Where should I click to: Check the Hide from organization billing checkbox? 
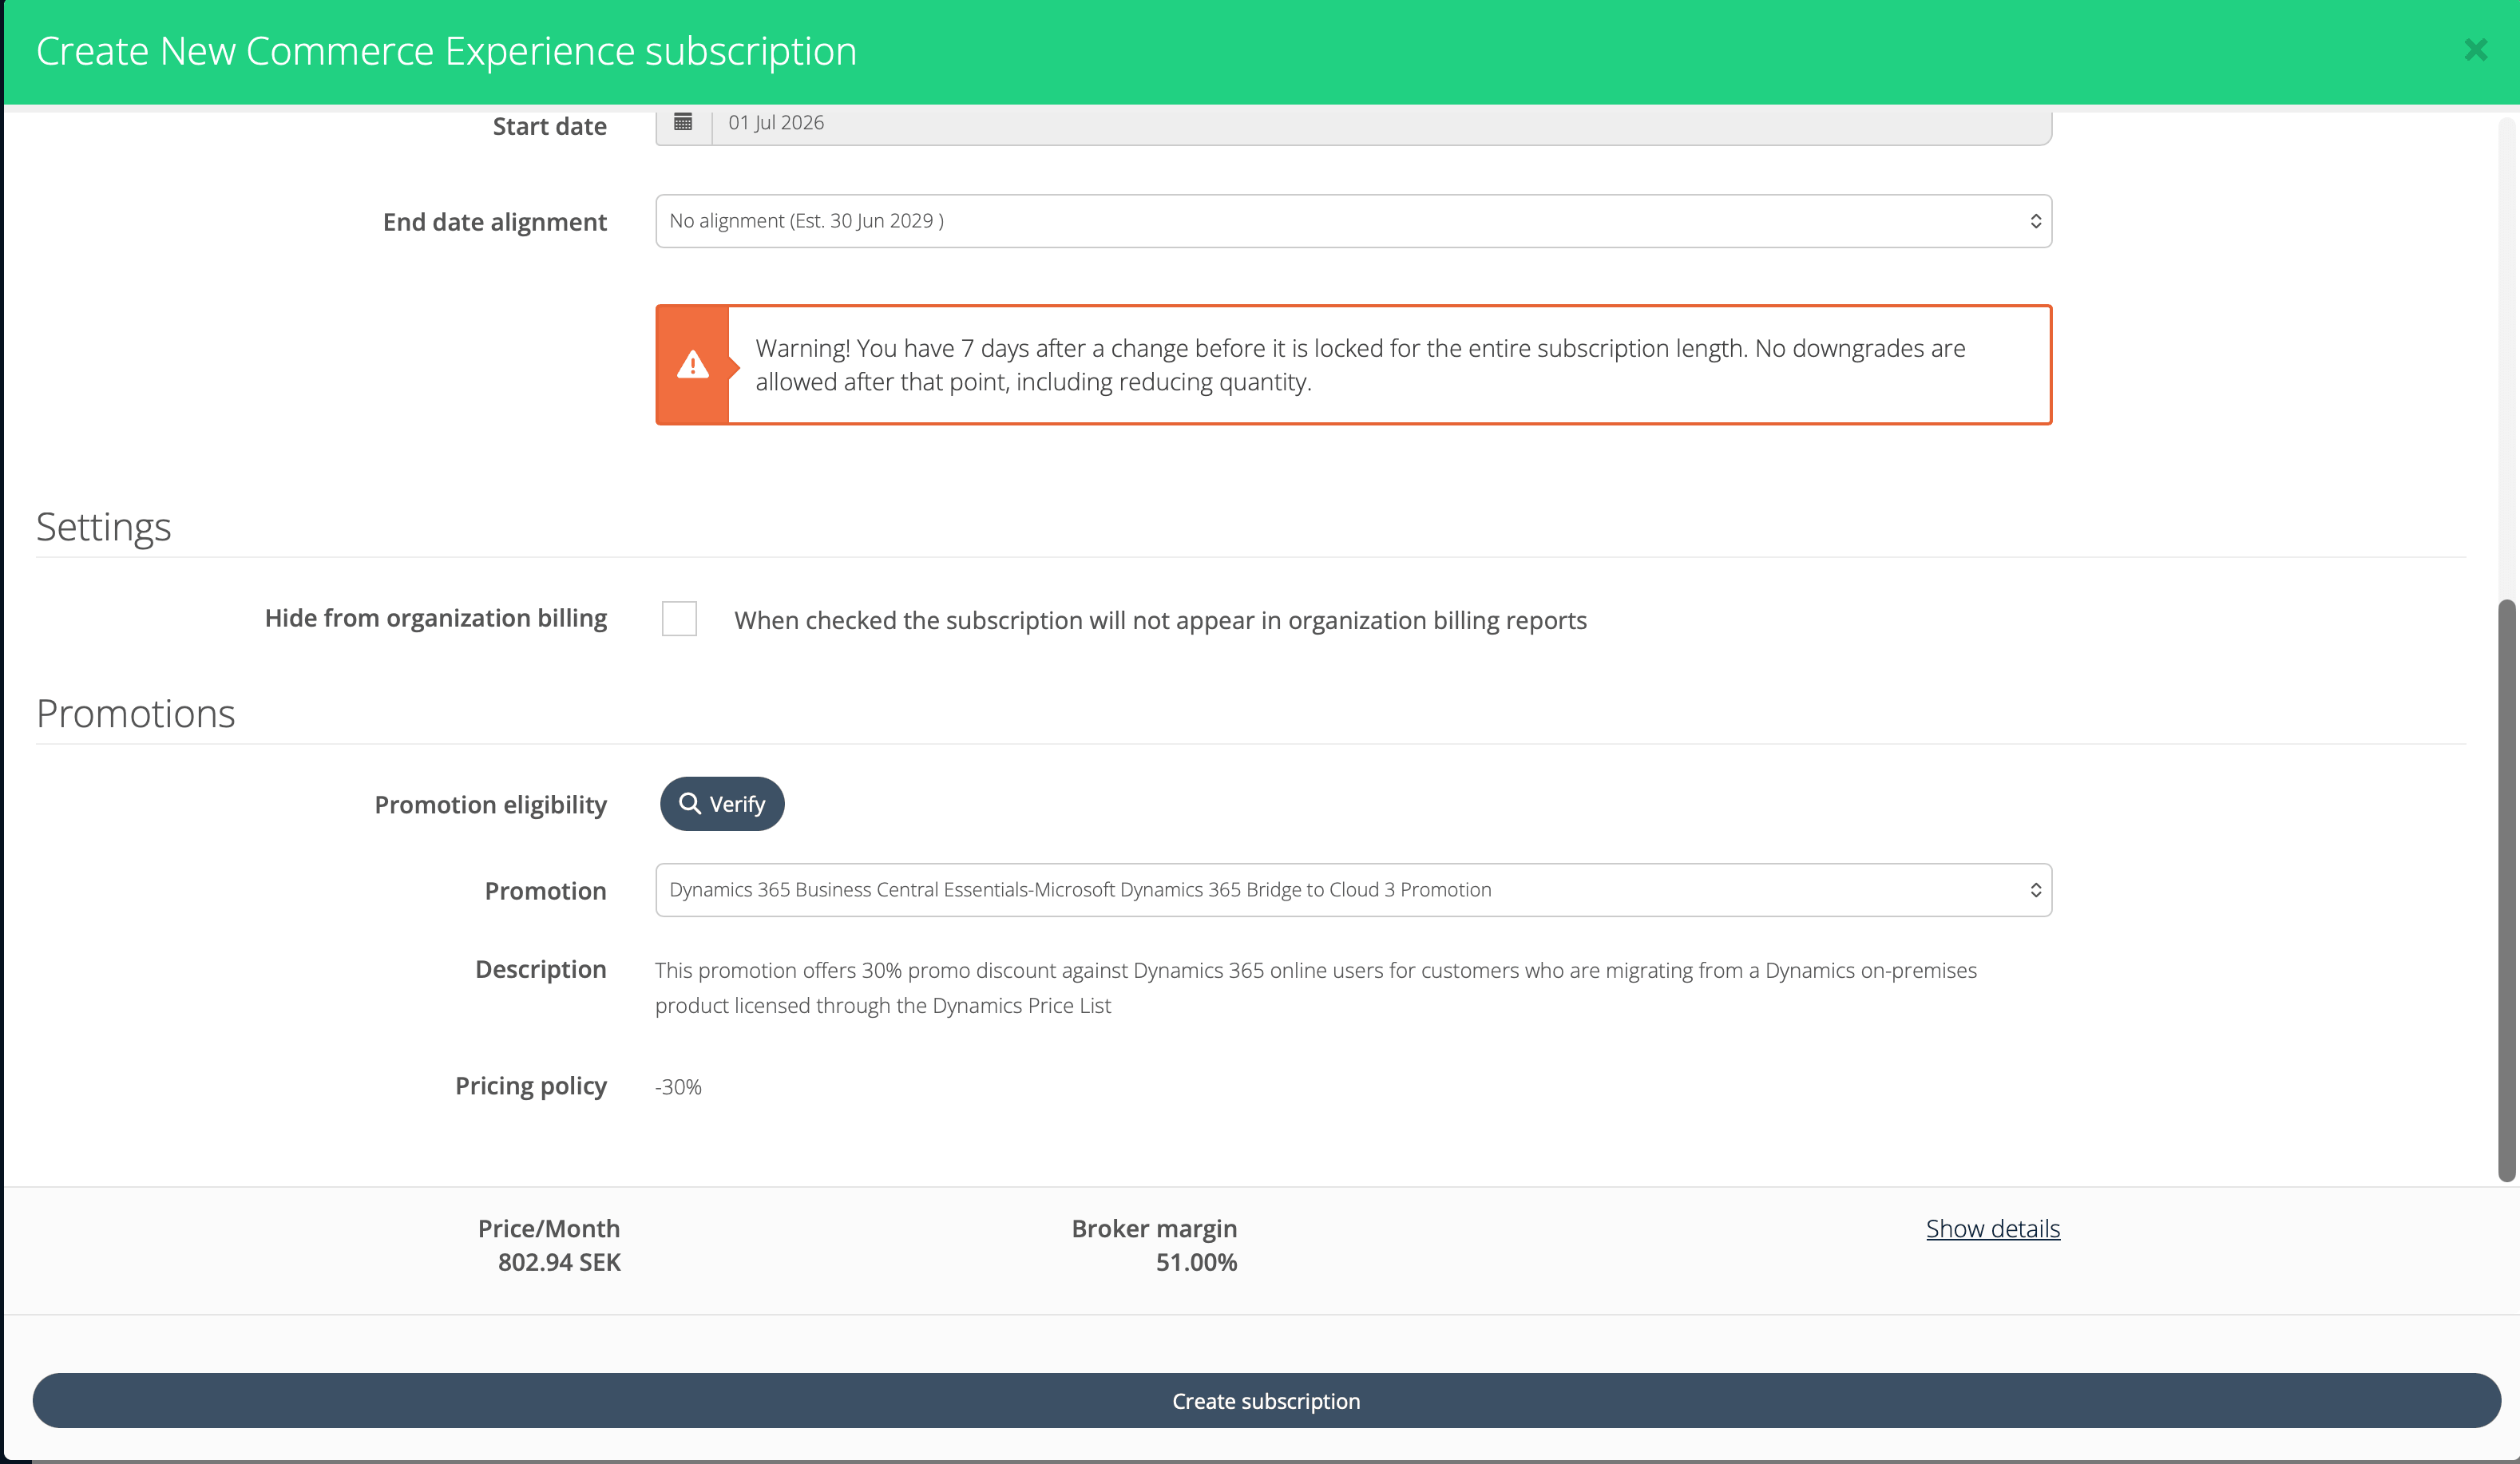[679, 619]
